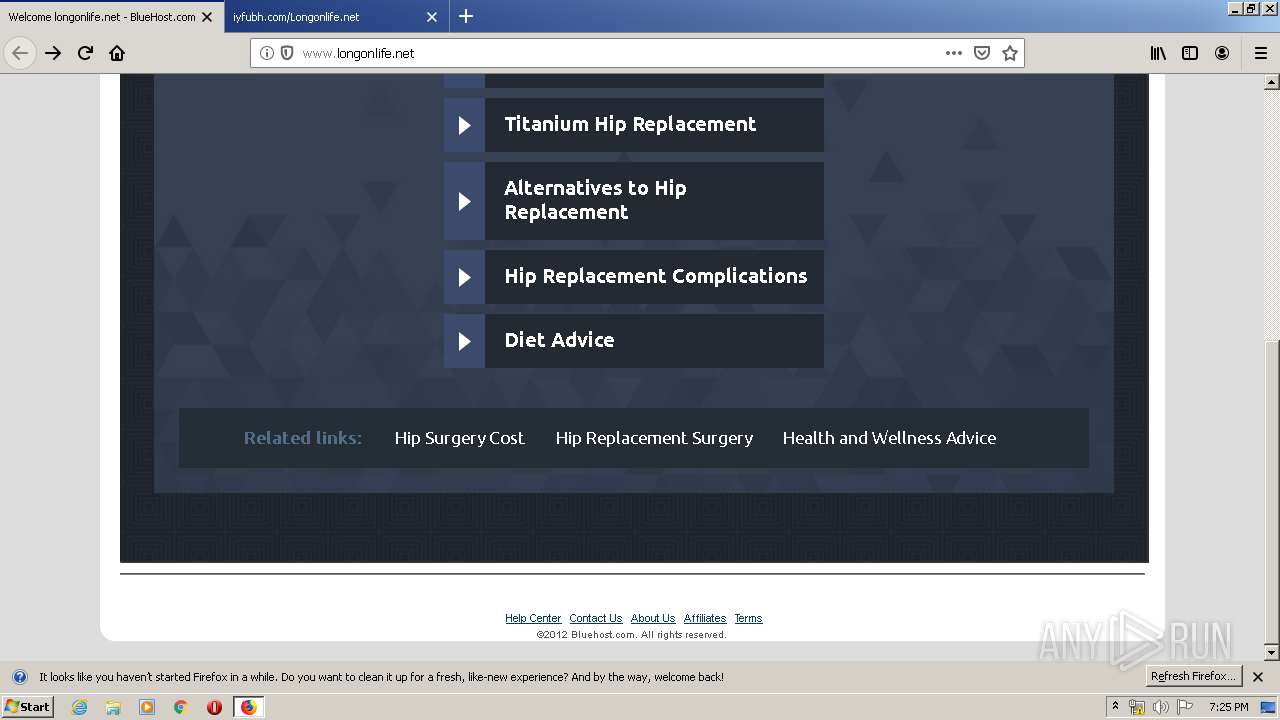1280x720 pixels.
Task: Bookmark this page with the star
Action: point(1010,53)
